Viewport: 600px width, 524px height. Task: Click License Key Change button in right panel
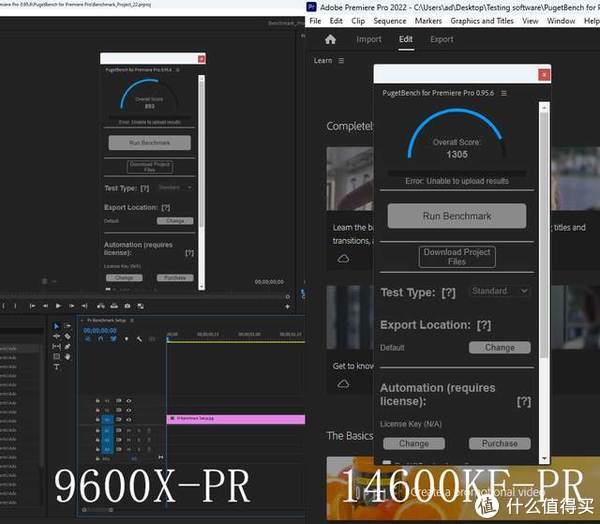tap(414, 443)
